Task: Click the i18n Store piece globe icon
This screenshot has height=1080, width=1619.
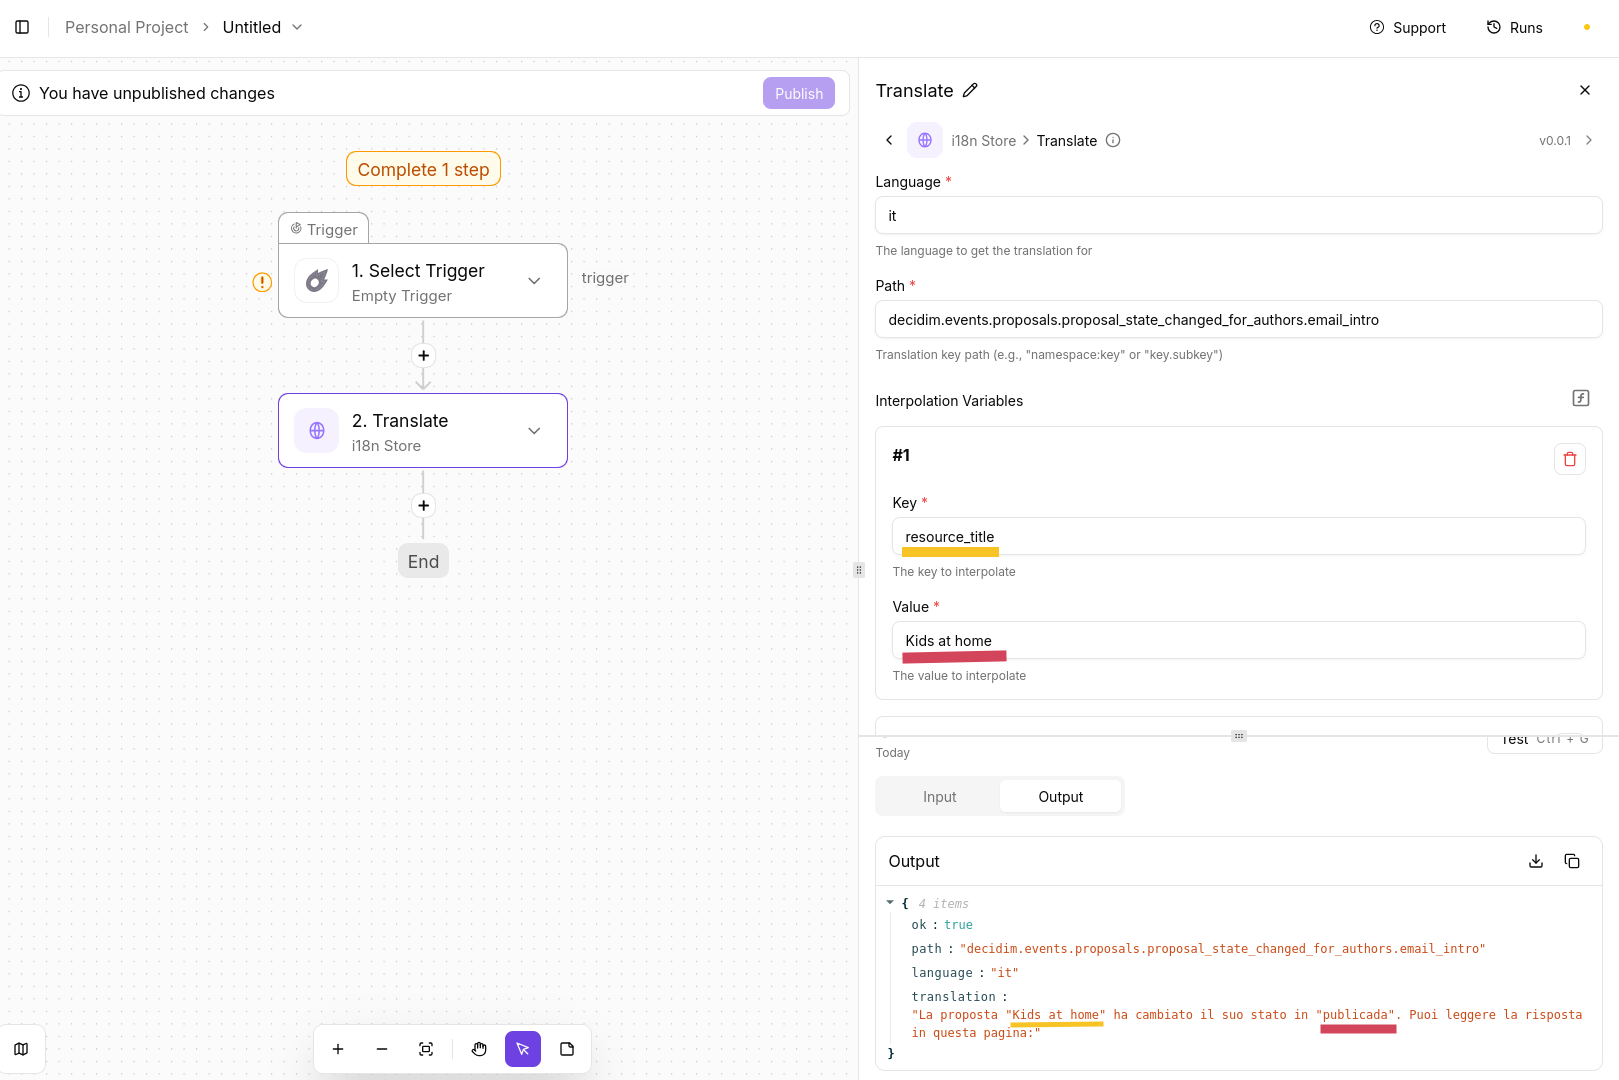Action: click(925, 140)
